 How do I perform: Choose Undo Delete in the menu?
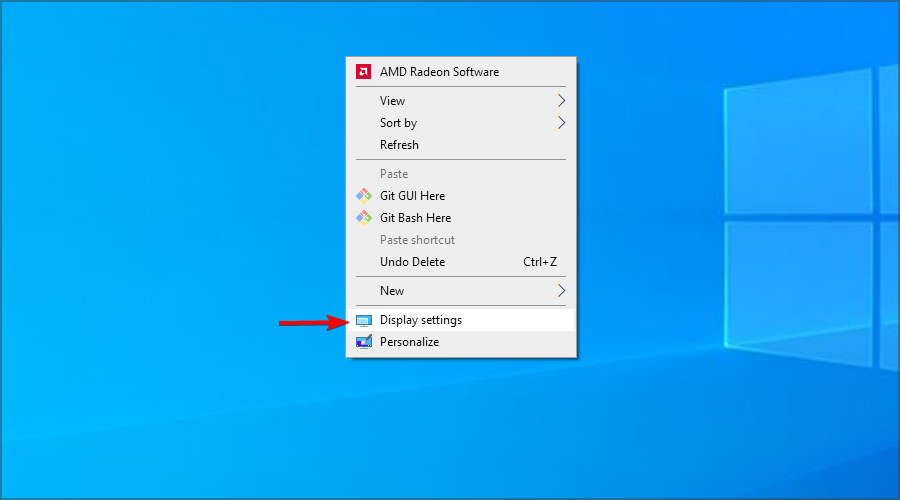(x=461, y=262)
